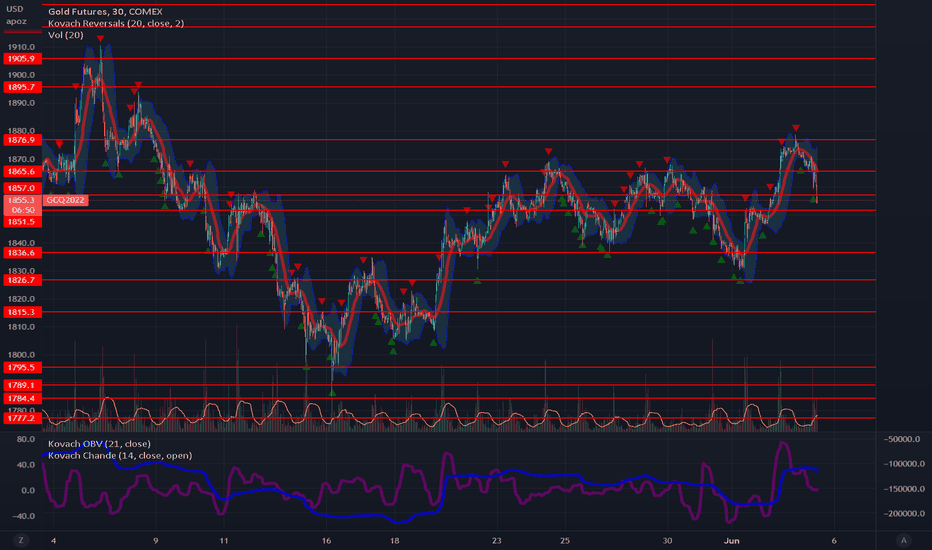Select the Kovach OBV (21, close) legend
932x550 pixels.
(99, 444)
